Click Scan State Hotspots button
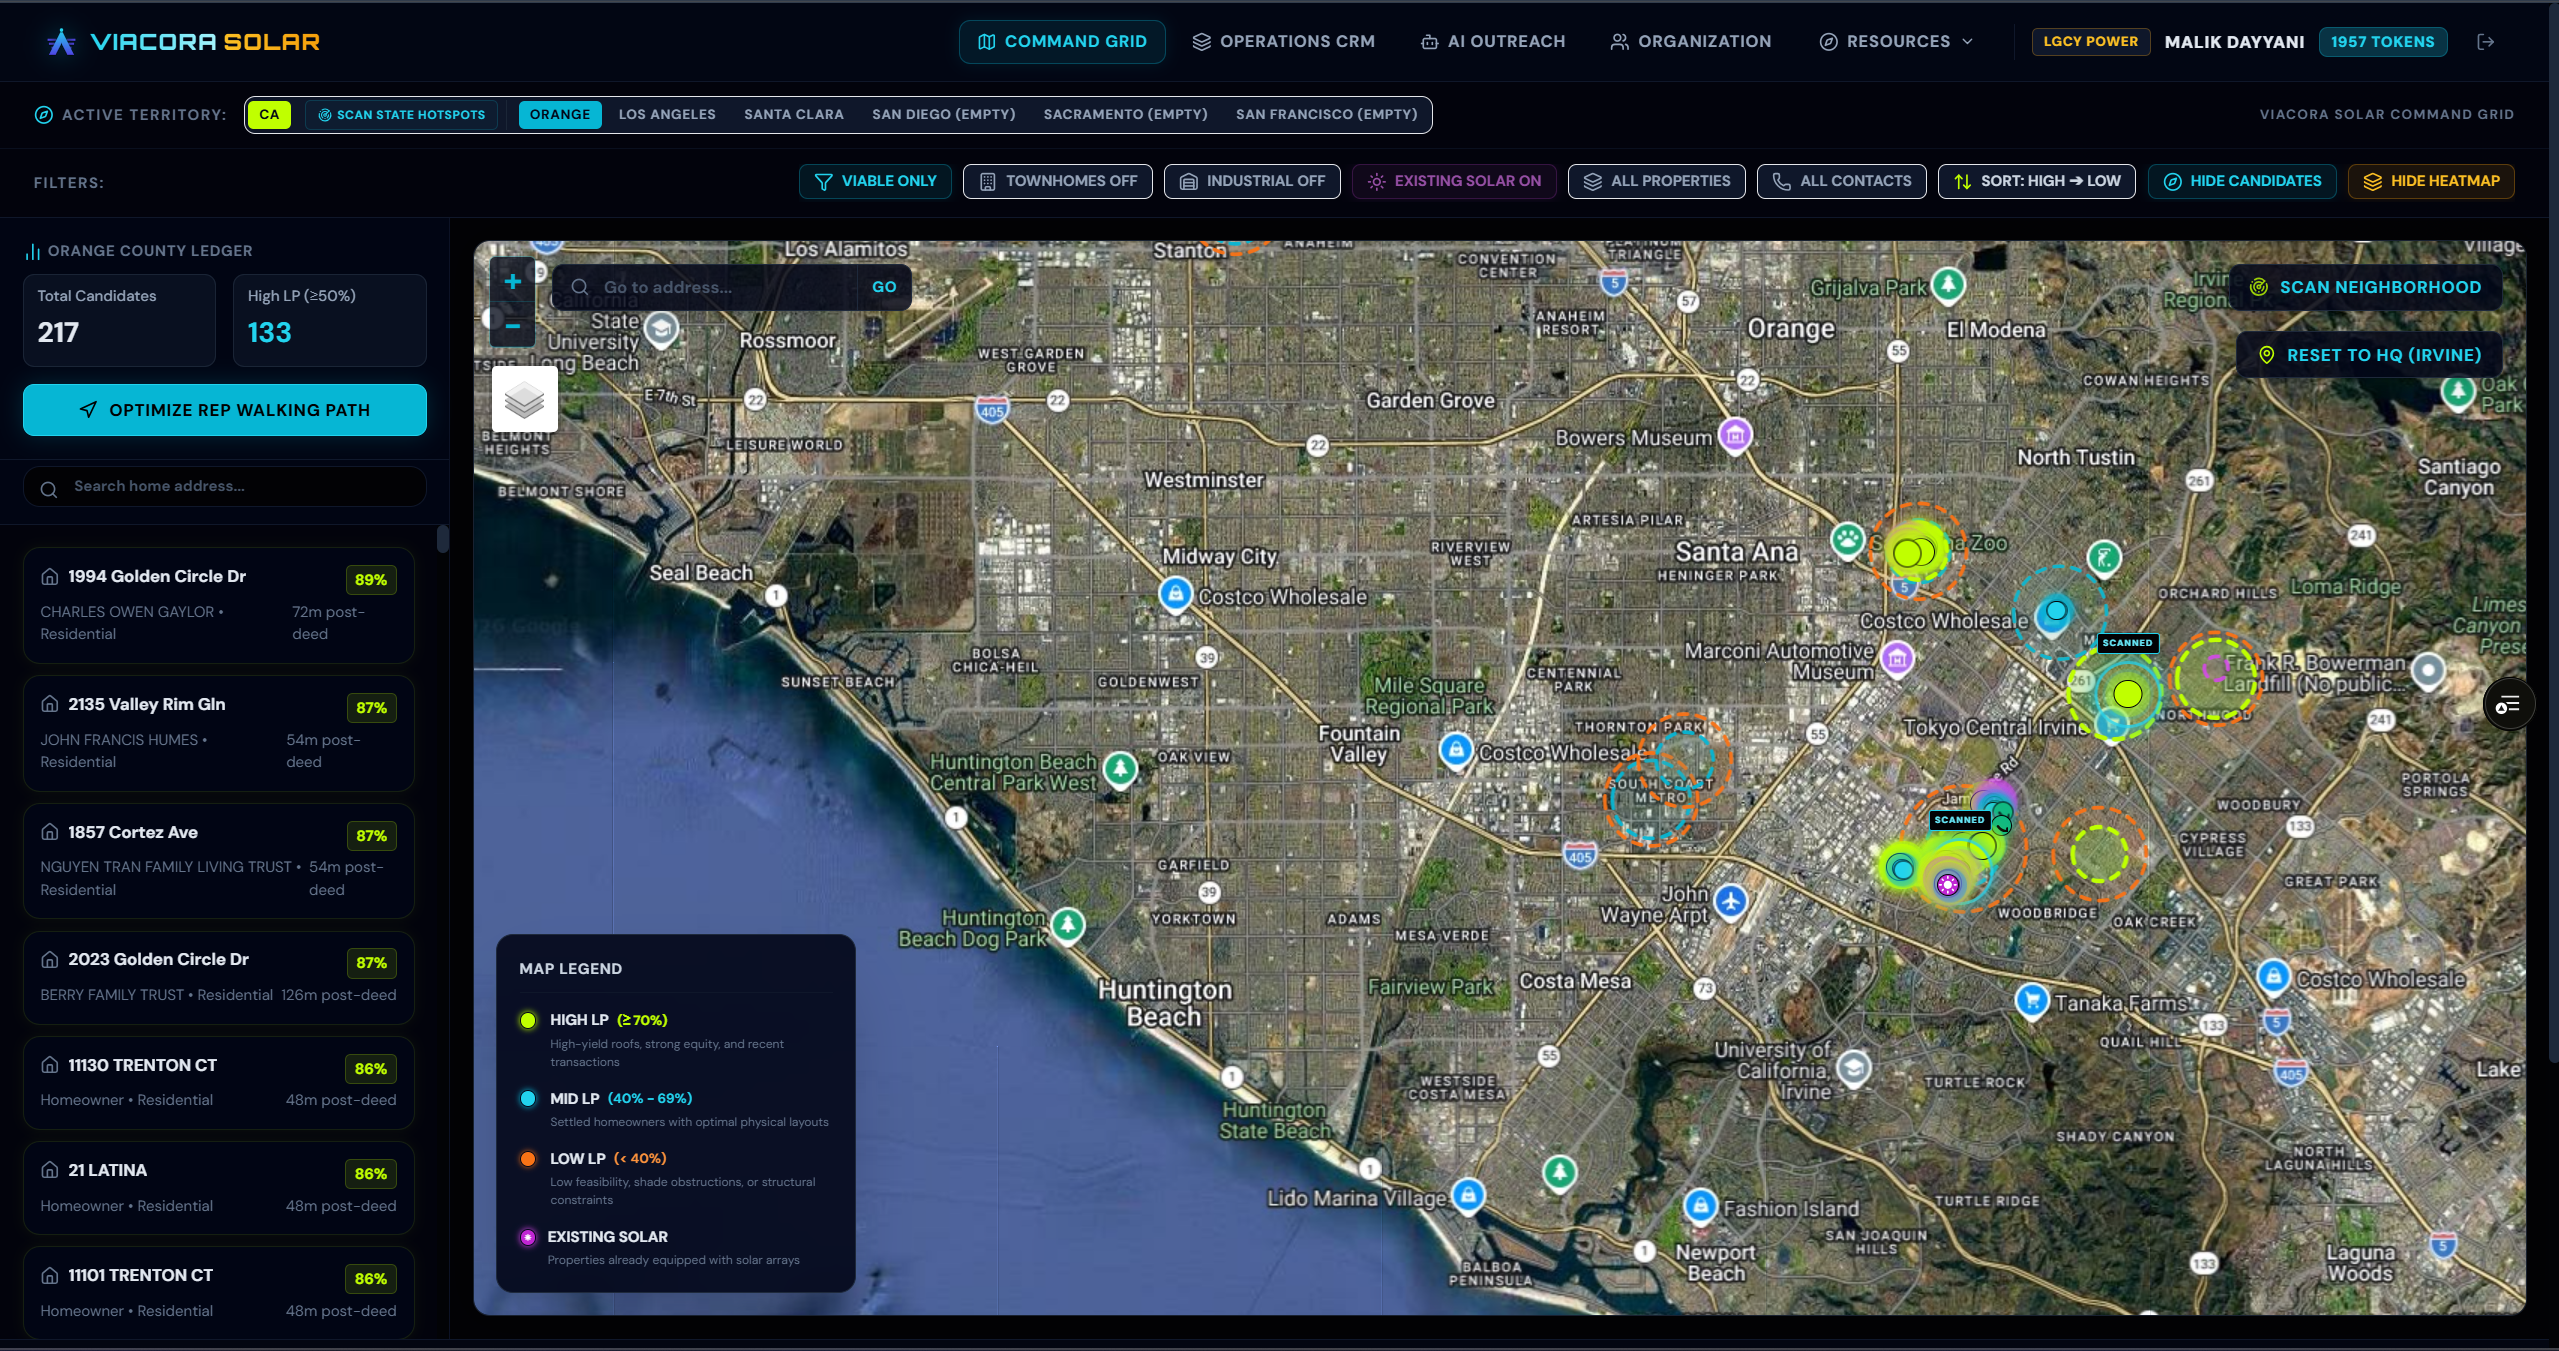The width and height of the screenshot is (2559, 1351). (x=401, y=115)
